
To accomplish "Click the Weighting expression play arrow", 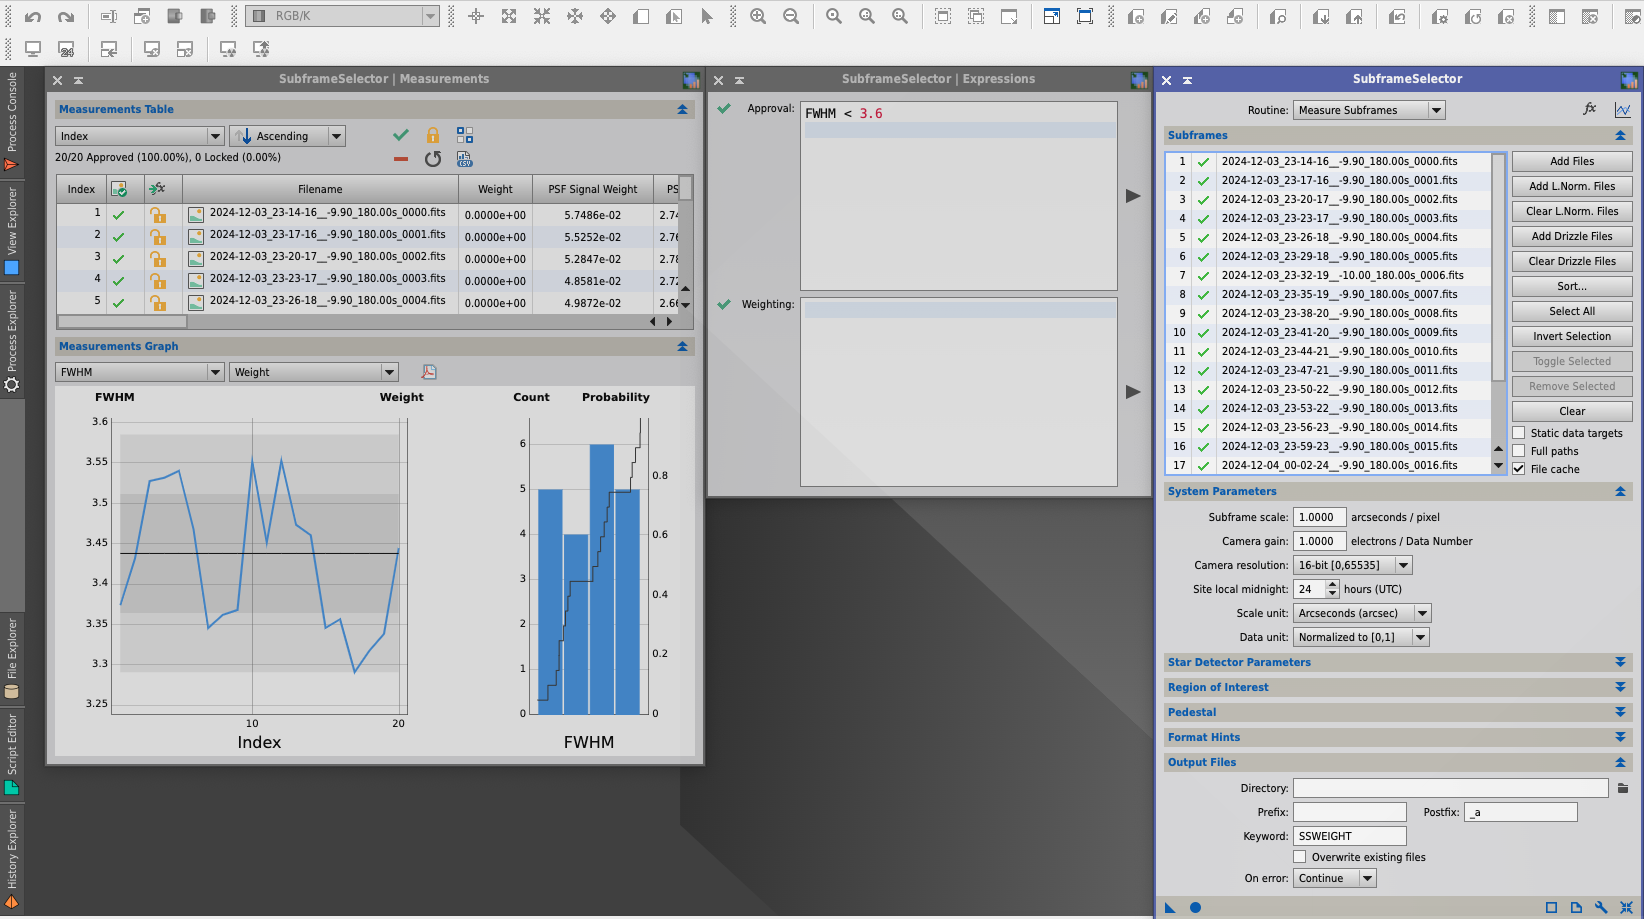I will click(x=1133, y=392).
